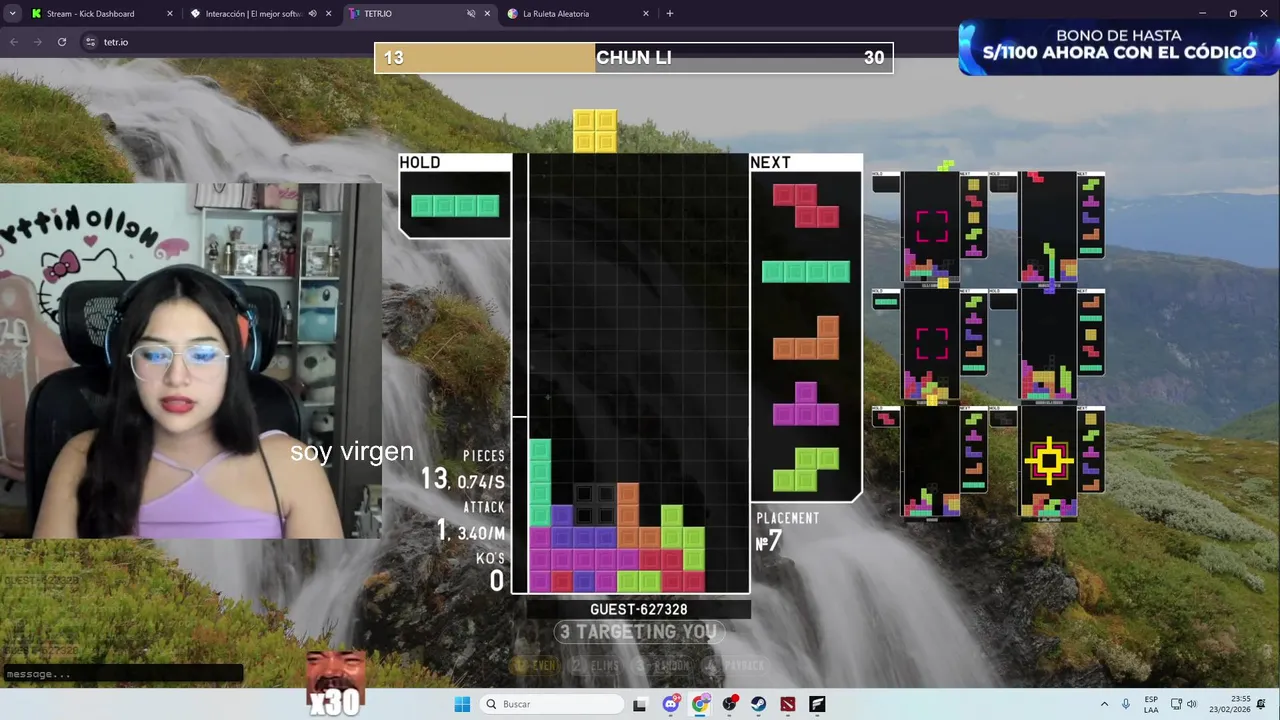Open the network status tray icon
Image resolution: width=1280 pixels, height=720 pixels.
pyautogui.click(x=1176, y=704)
